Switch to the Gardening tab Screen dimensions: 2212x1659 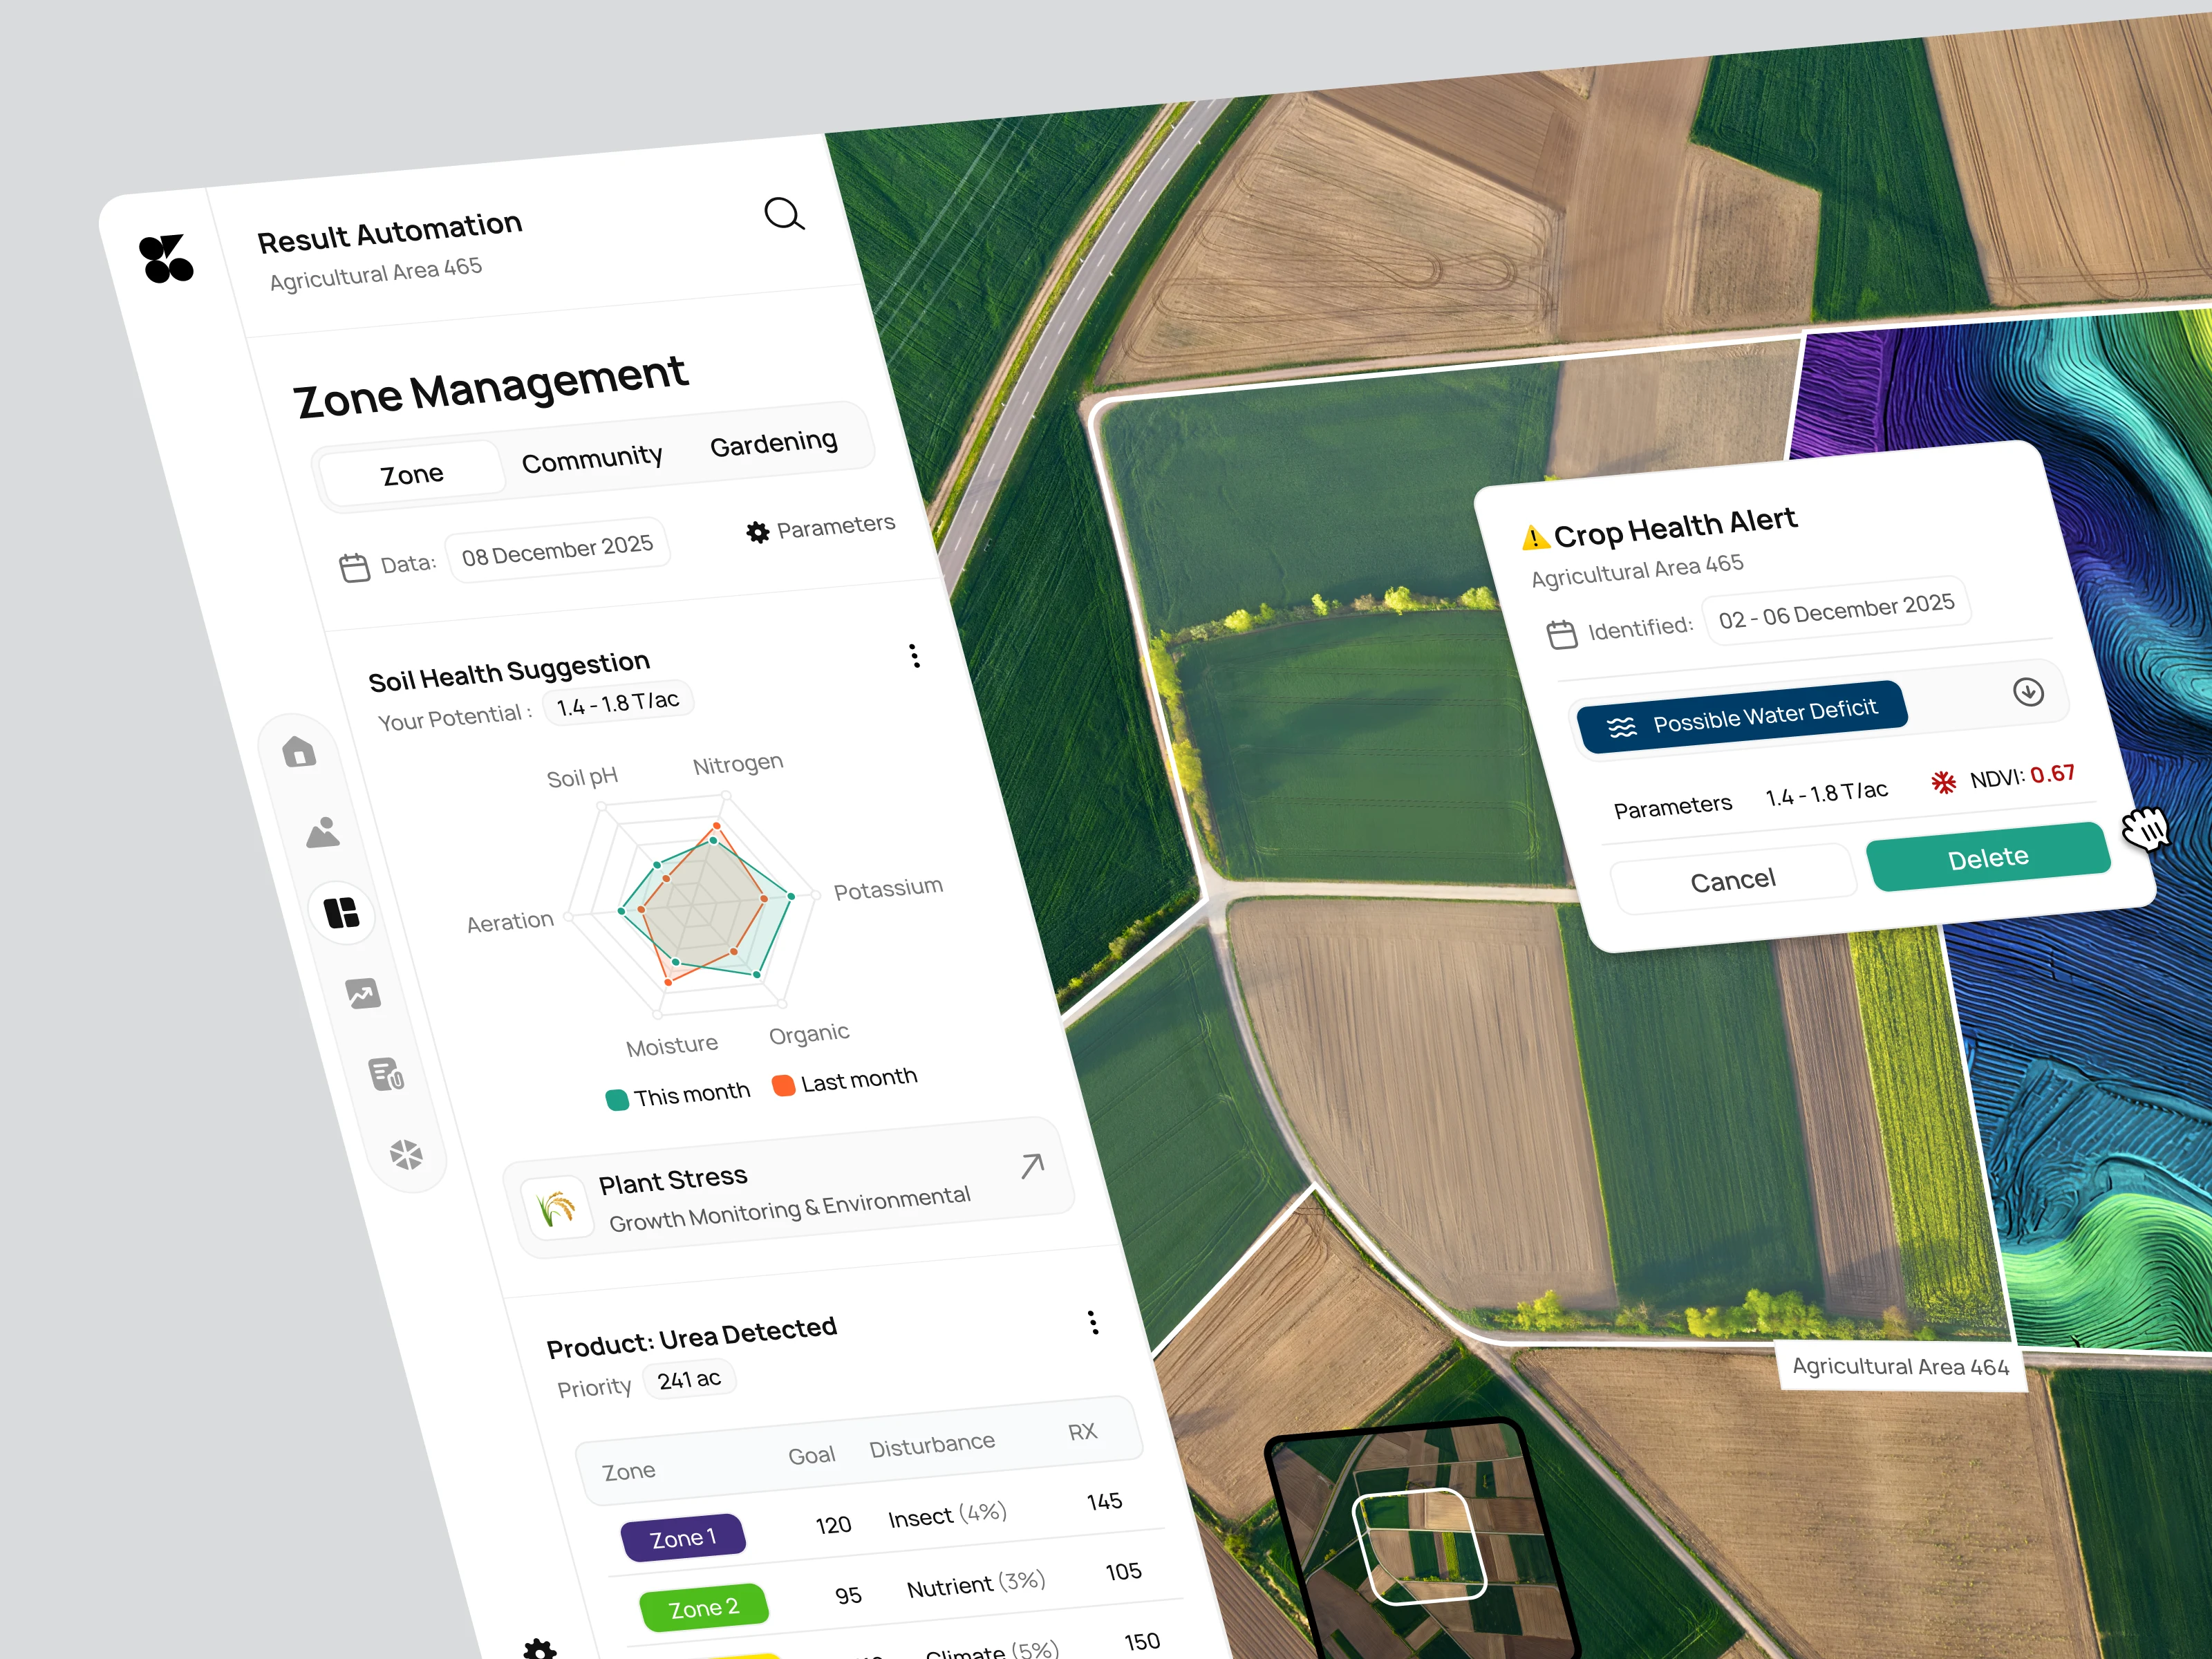click(x=773, y=443)
